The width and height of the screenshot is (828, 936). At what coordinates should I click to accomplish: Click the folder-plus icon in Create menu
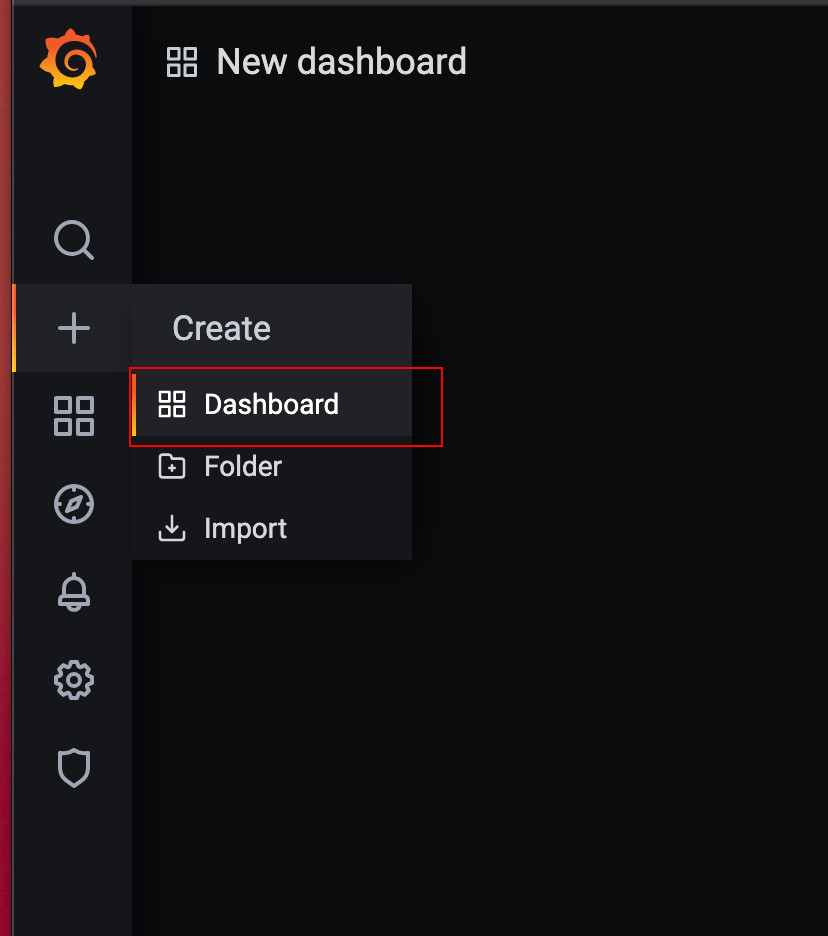pos(172,466)
